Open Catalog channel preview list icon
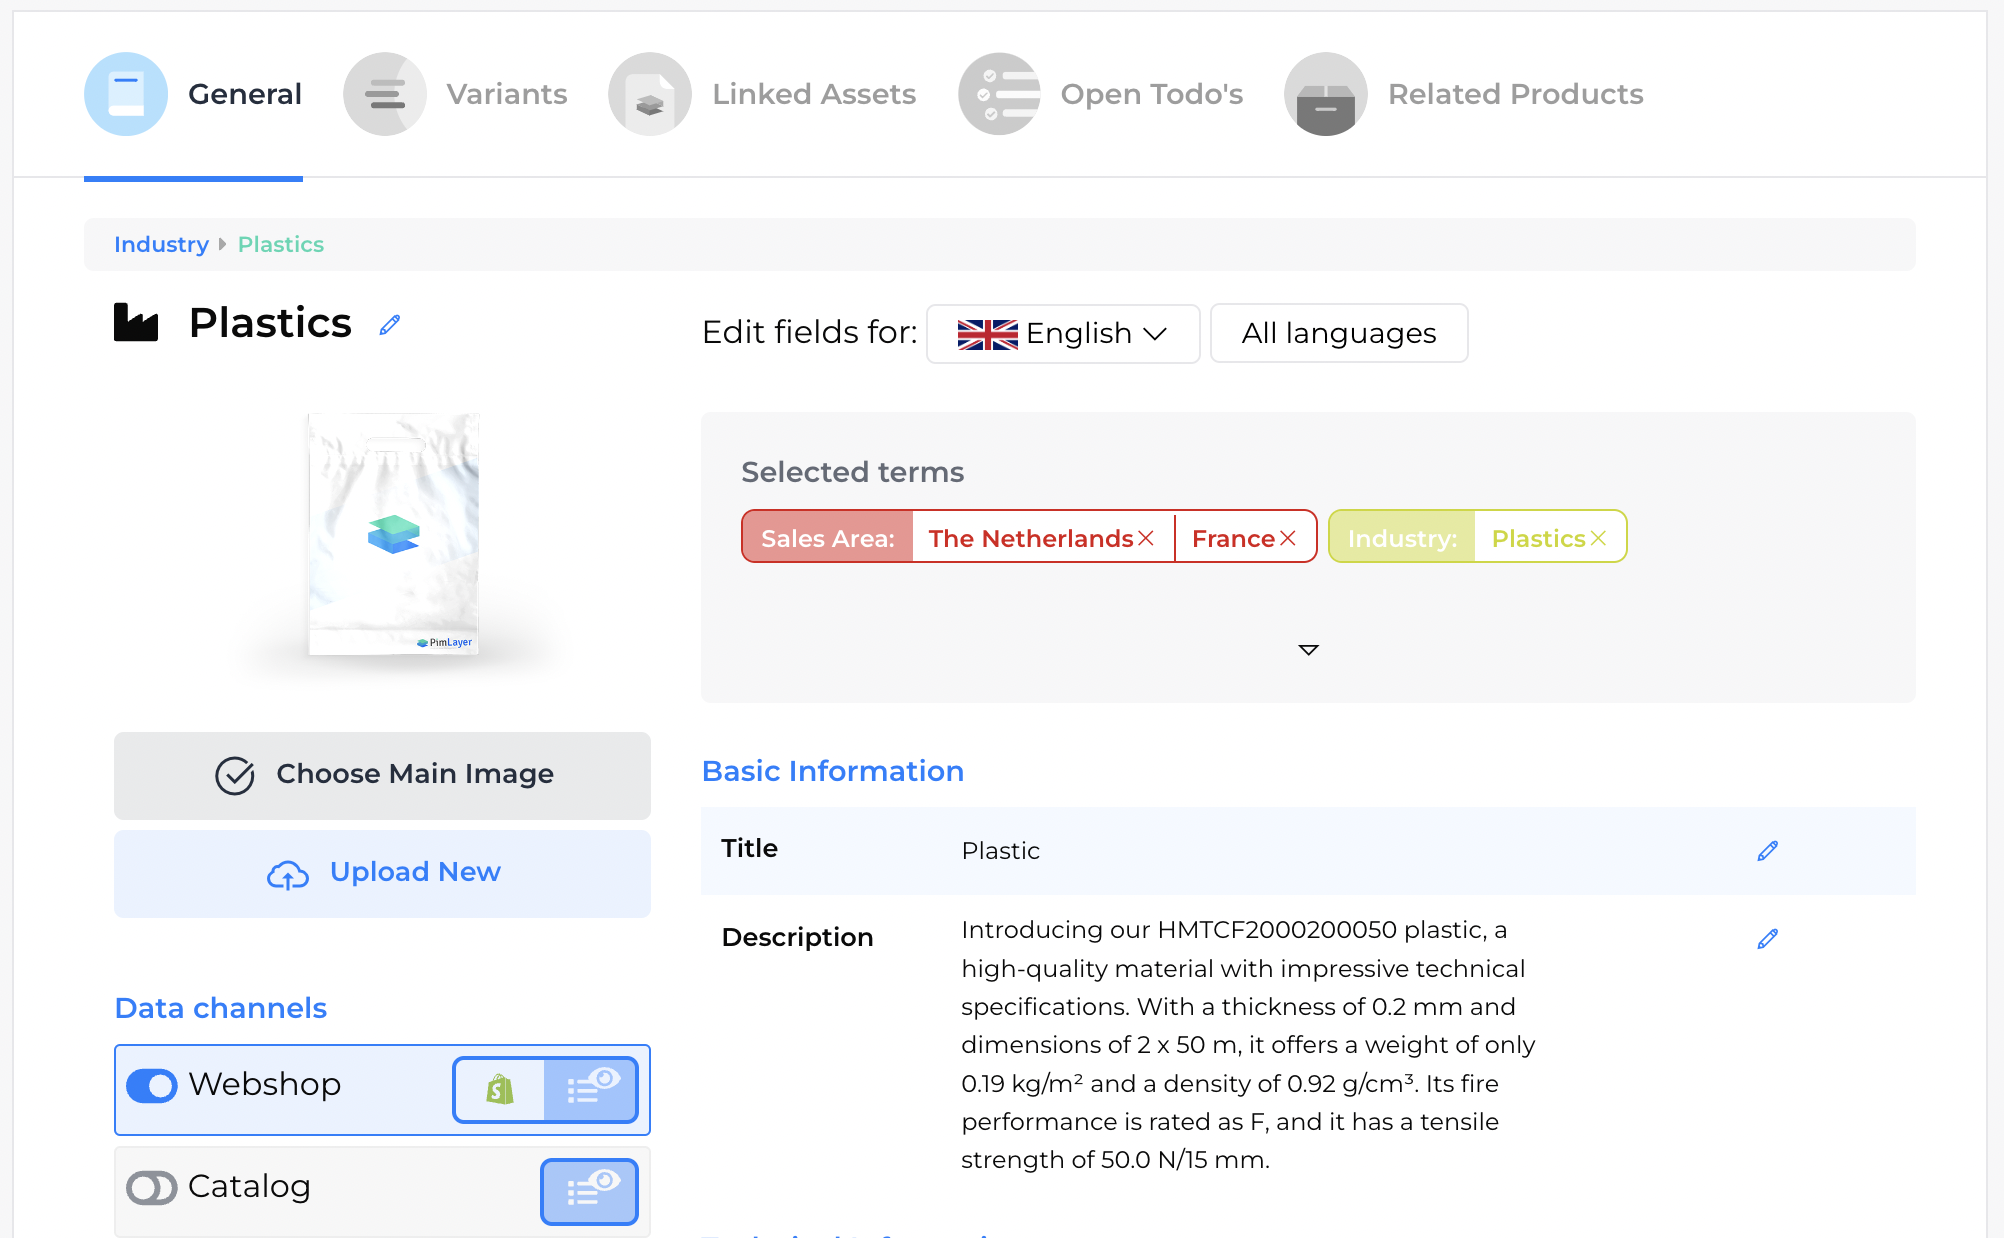2004x1238 pixels. tap(589, 1192)
